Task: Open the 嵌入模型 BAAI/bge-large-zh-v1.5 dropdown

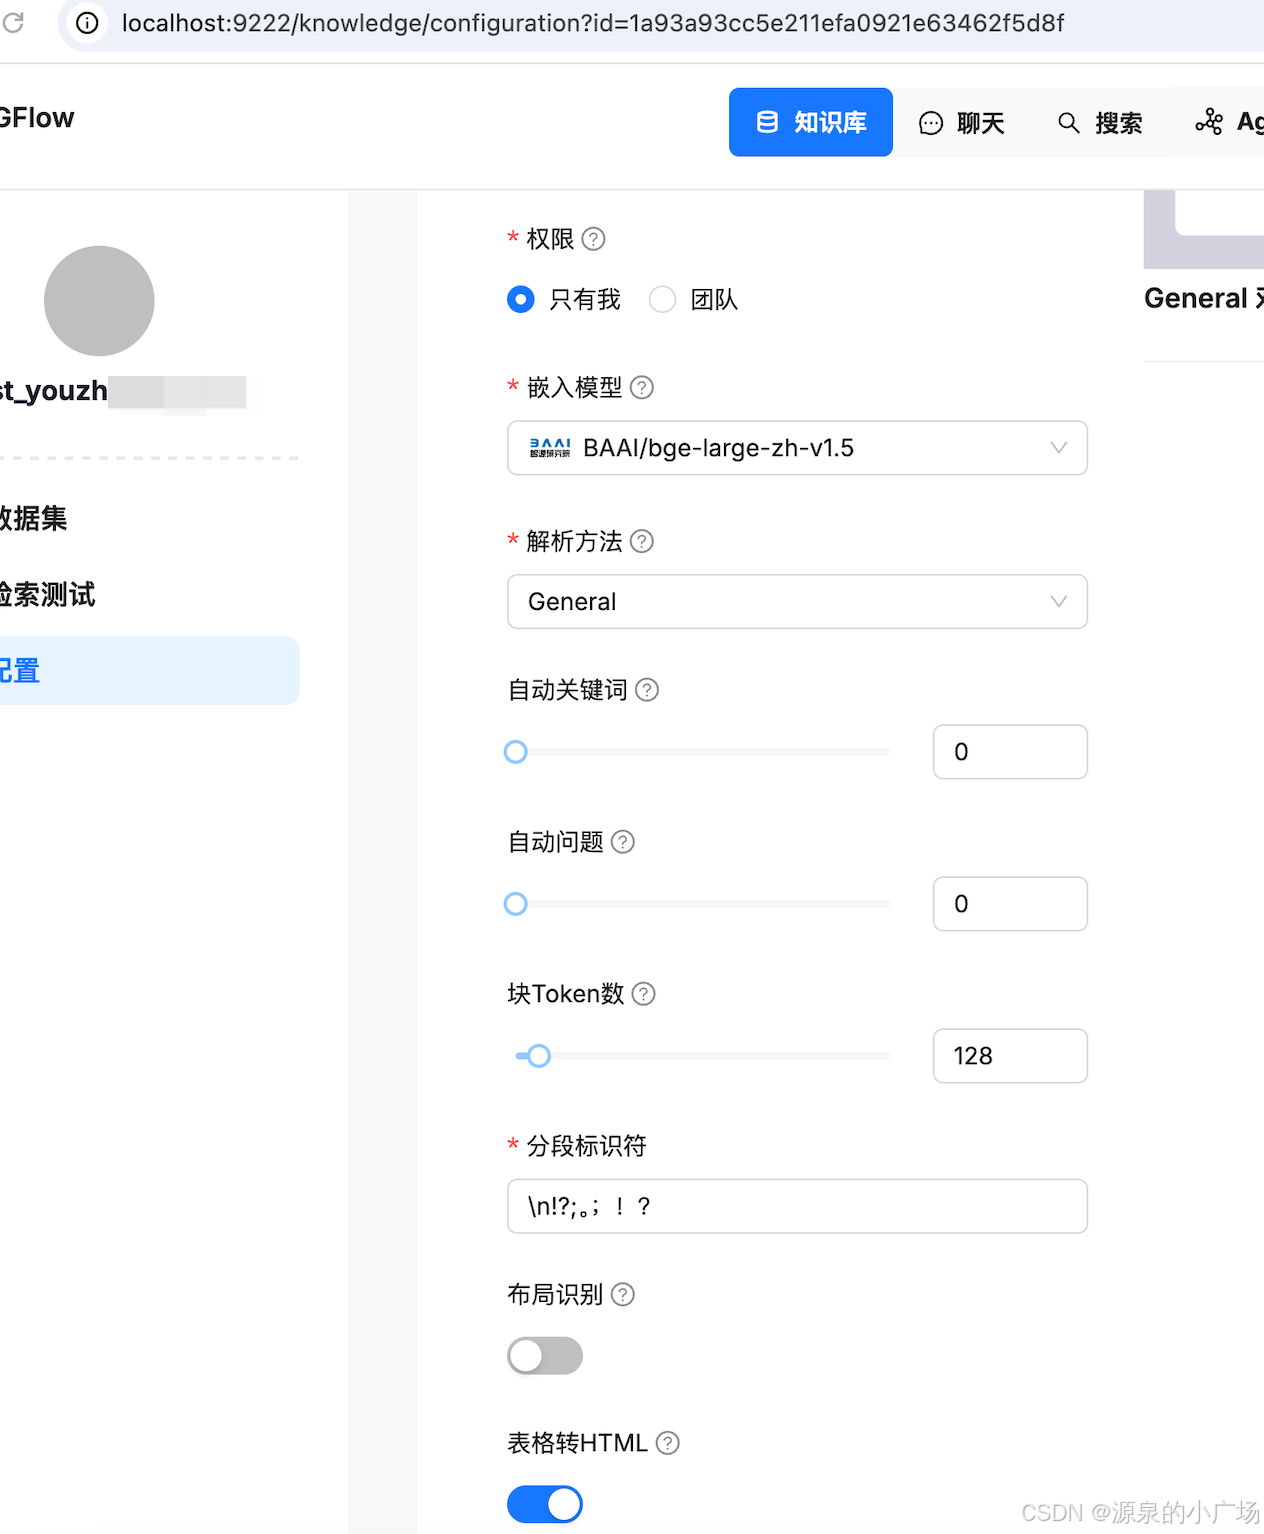Action: click(797, 448)
